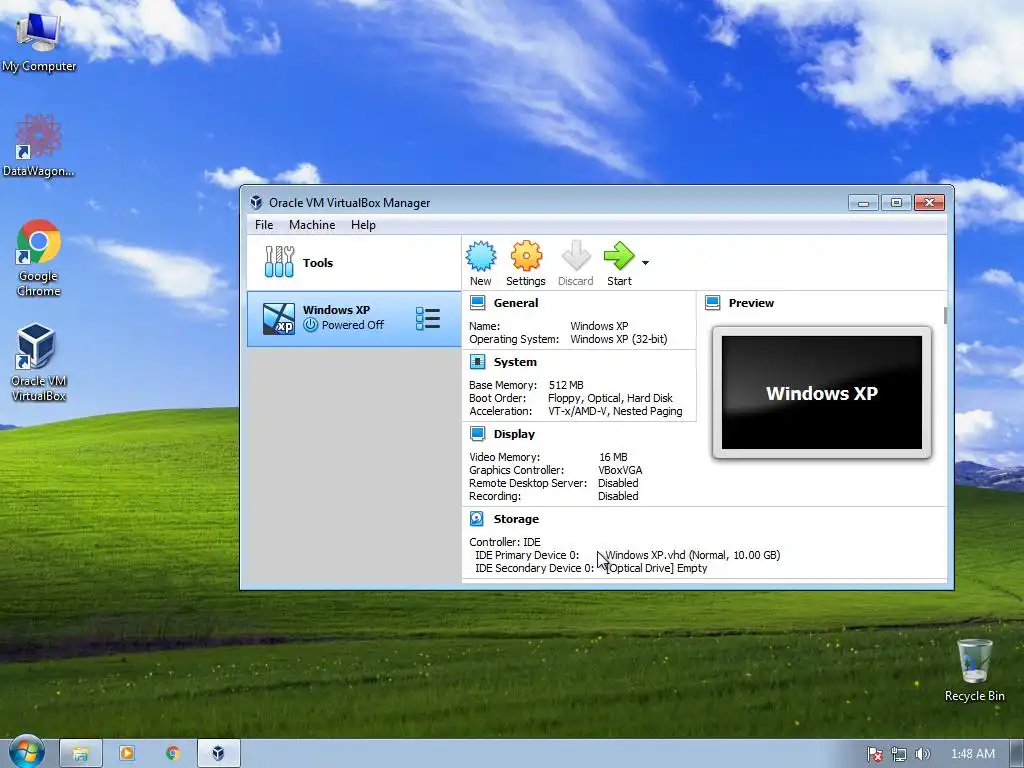
Task: Click the General section header
Action: [x=516, y=303]
